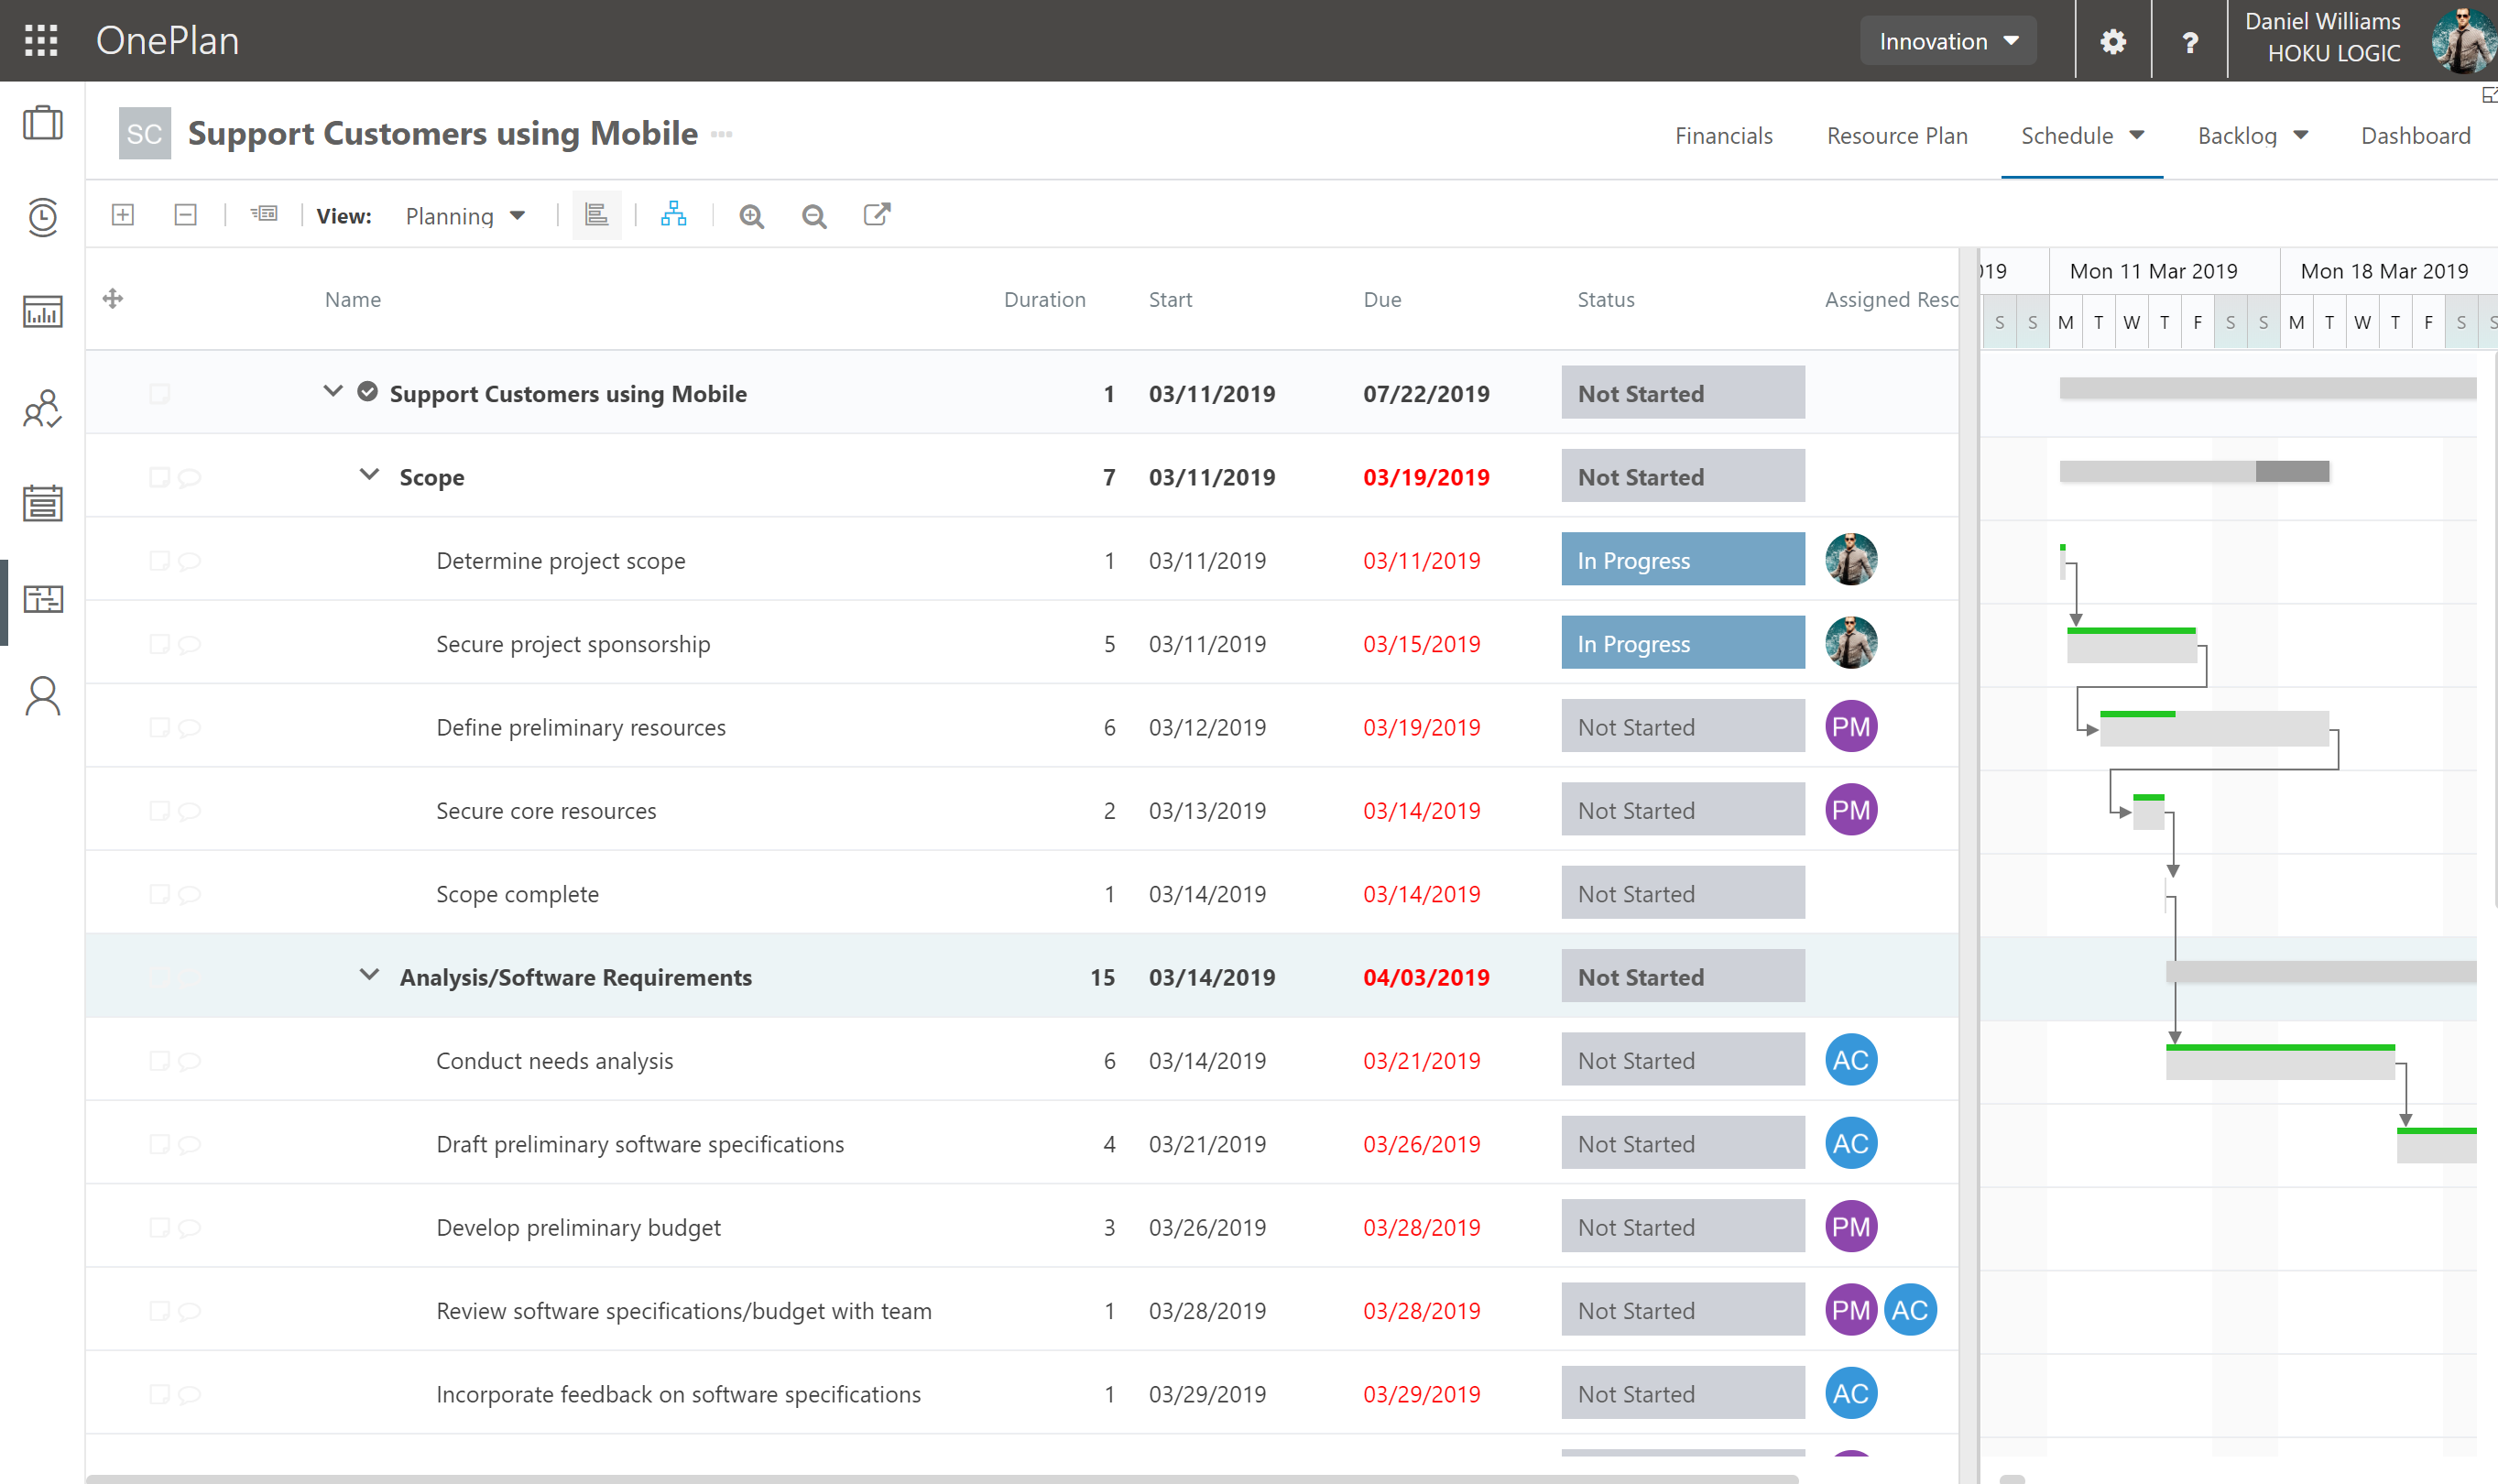Open the Innovation dropdown button
The image size is (2498, 1484).
tap(1947, 41)
